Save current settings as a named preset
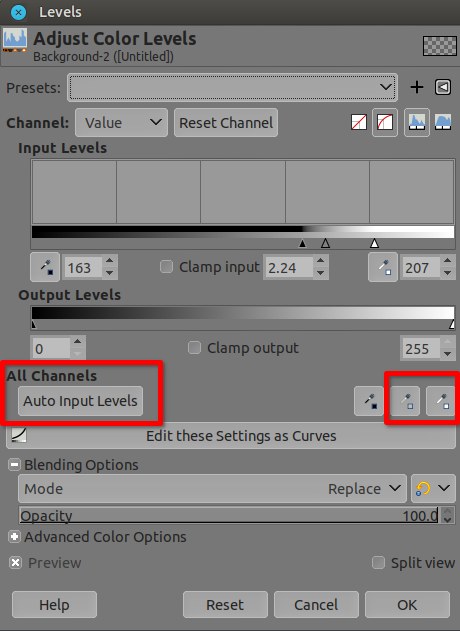Screen dimensions: 460x631 tap(417, 87)
